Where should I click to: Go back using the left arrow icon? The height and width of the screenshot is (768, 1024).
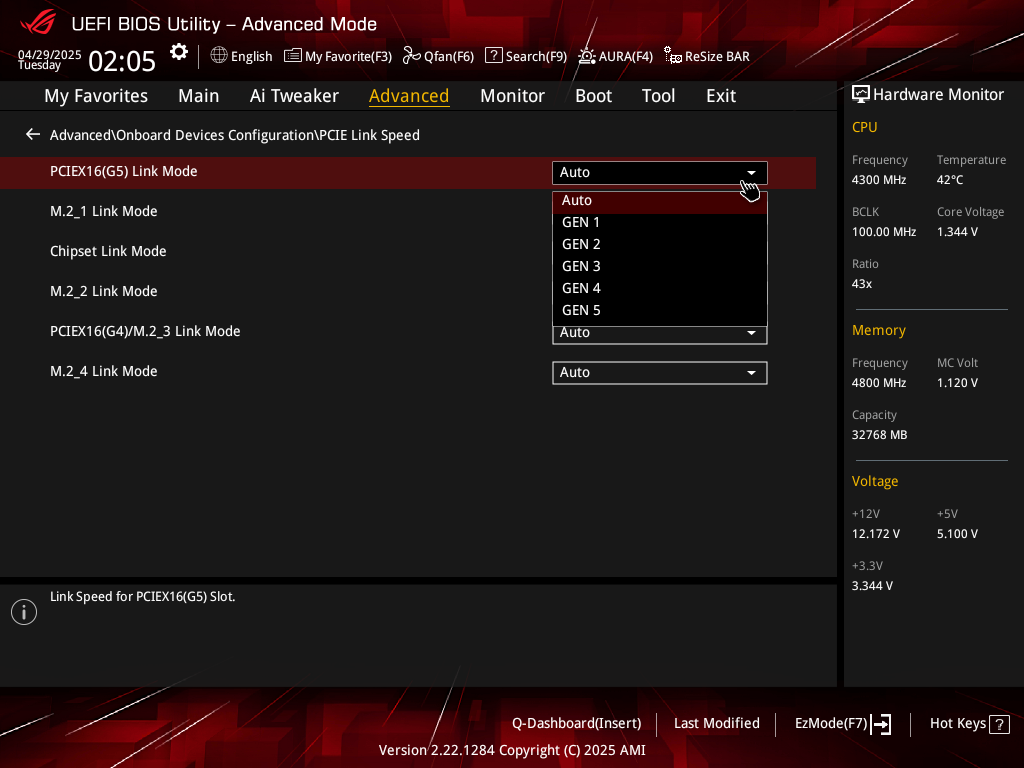click(x=33, y=135)
